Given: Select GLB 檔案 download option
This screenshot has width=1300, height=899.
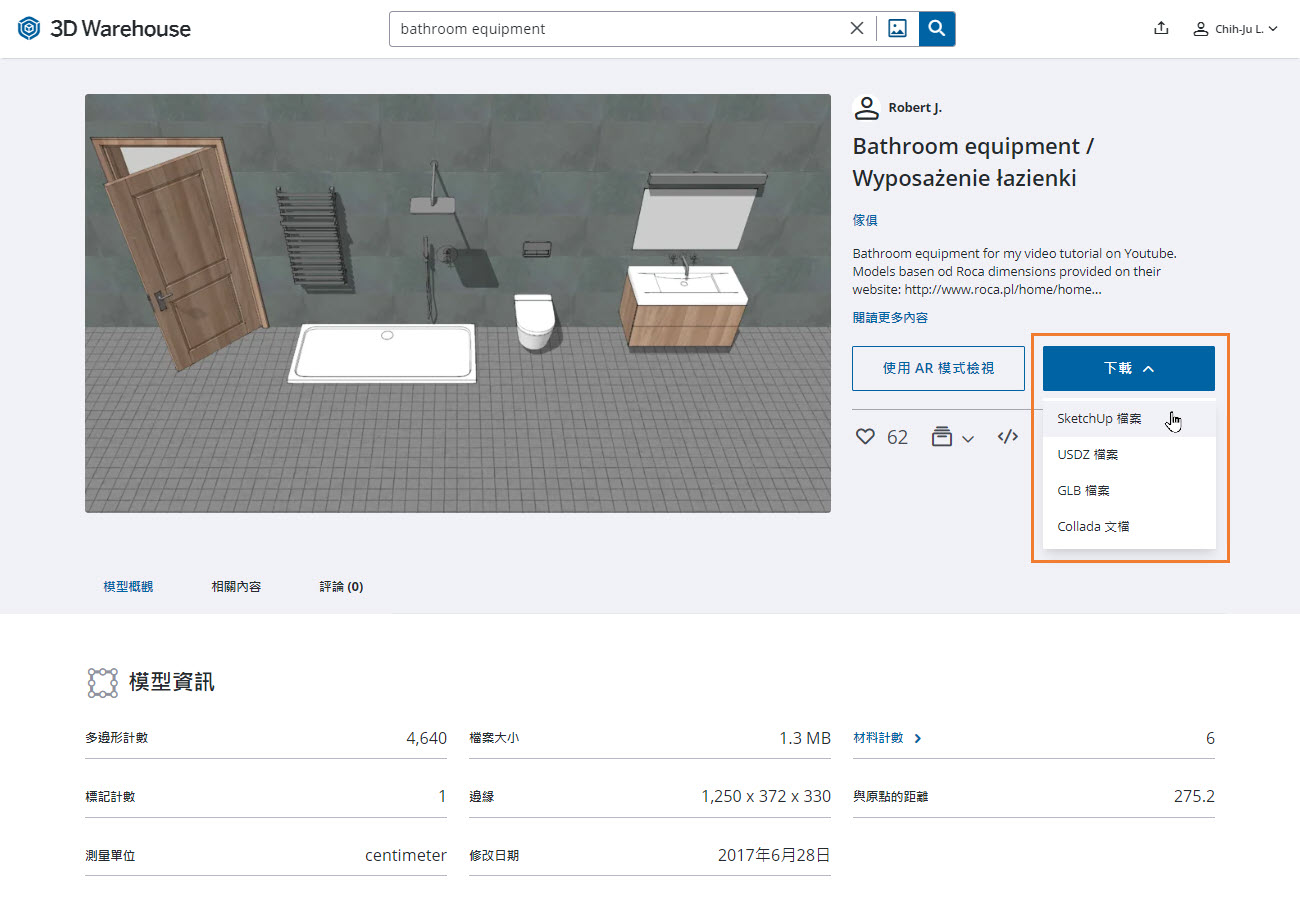Looking at the screenshot, I should pyautogui.click(x=1129, y=491).
